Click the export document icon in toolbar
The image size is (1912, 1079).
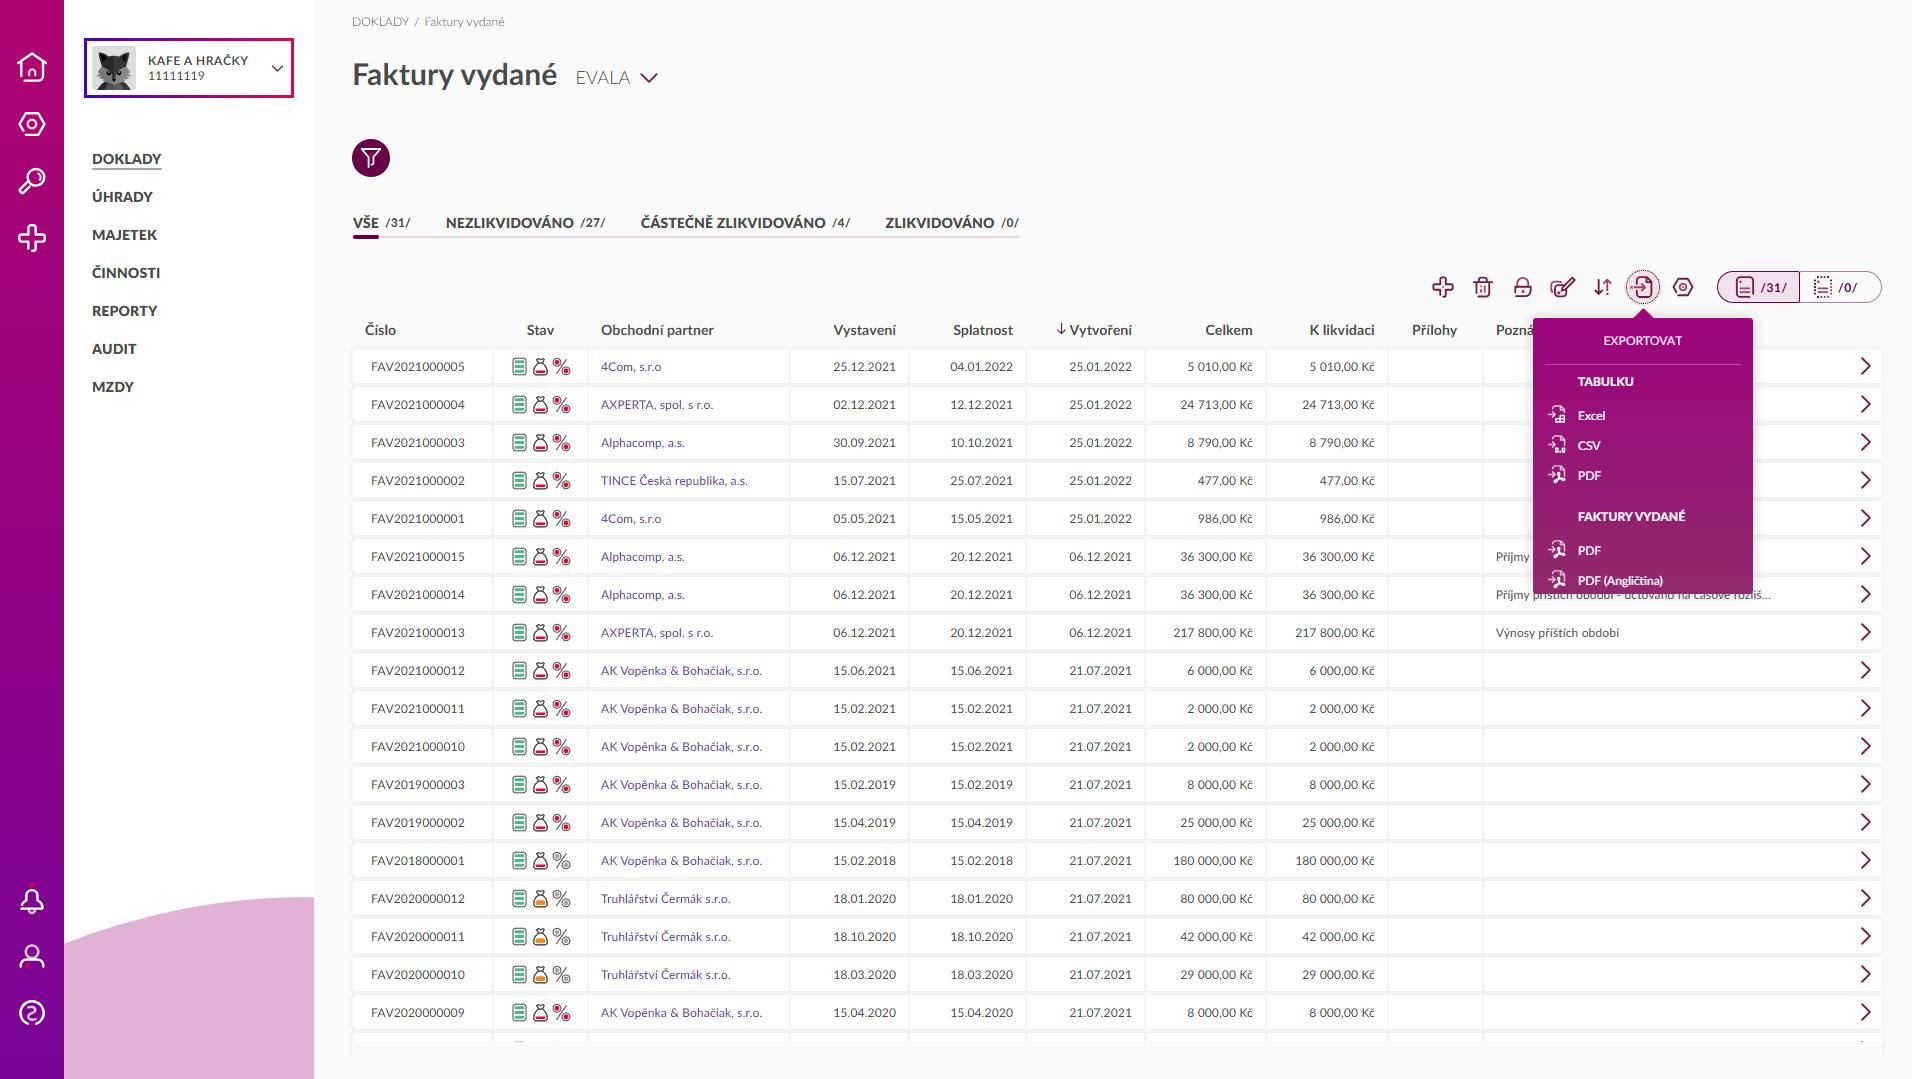coord(1643,287)
